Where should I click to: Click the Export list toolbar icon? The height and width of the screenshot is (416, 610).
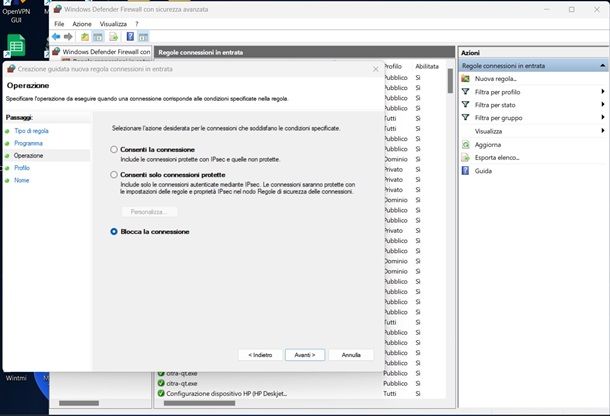click(114, 37)
